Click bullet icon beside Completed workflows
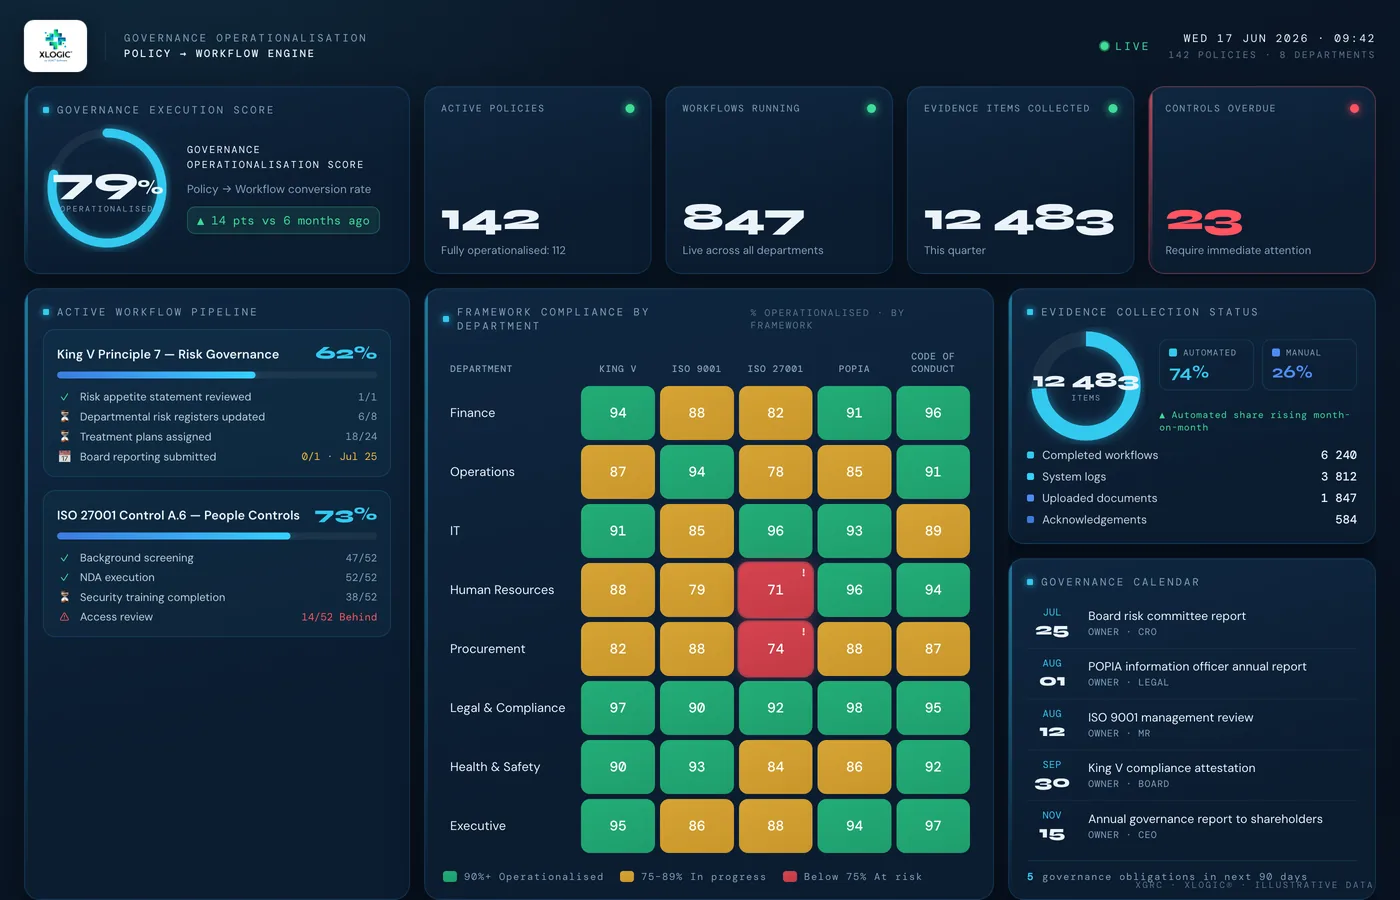 coord(1030,455)
